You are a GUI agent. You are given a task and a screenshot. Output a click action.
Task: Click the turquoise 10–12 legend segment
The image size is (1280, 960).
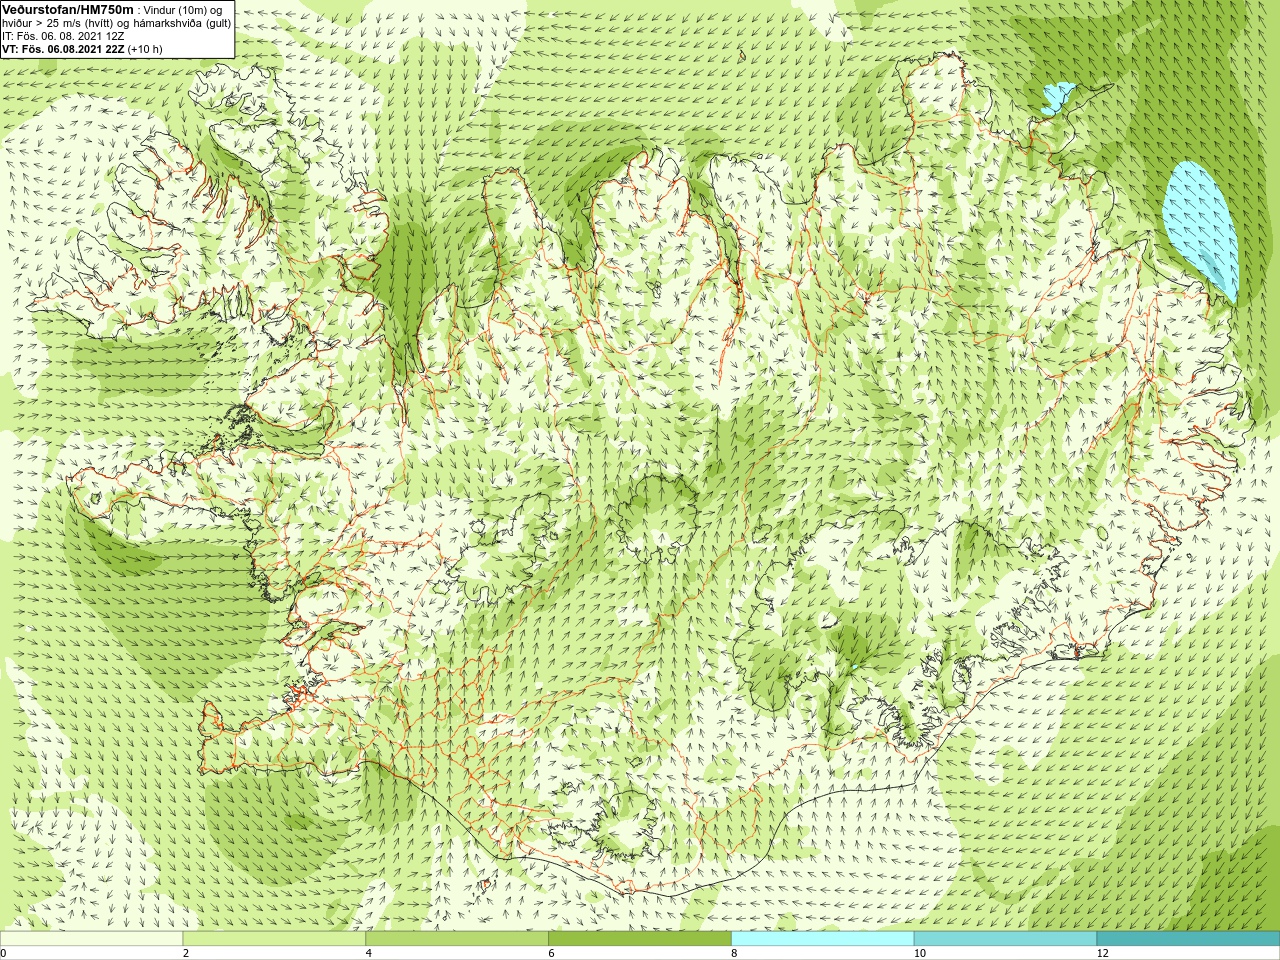tap(1005, 939)
